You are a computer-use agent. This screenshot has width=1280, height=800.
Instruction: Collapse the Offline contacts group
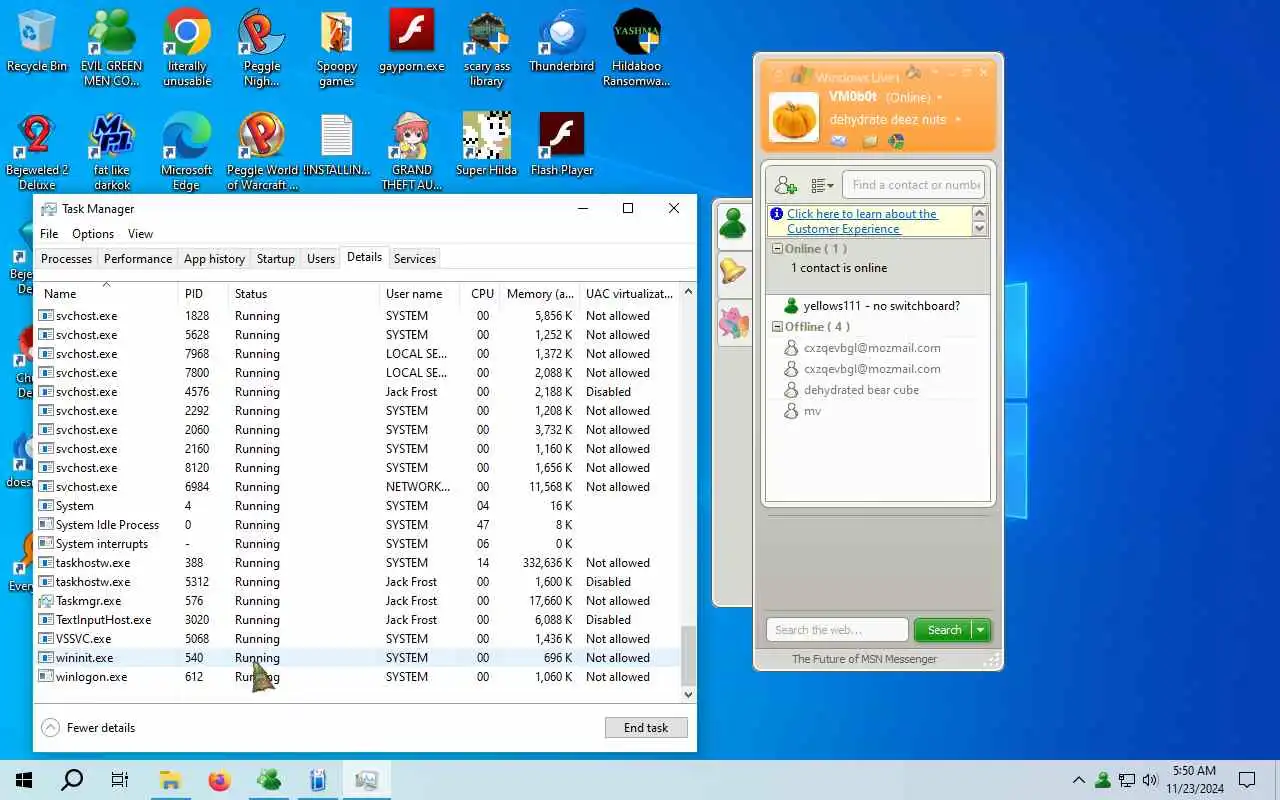point(776,327)
